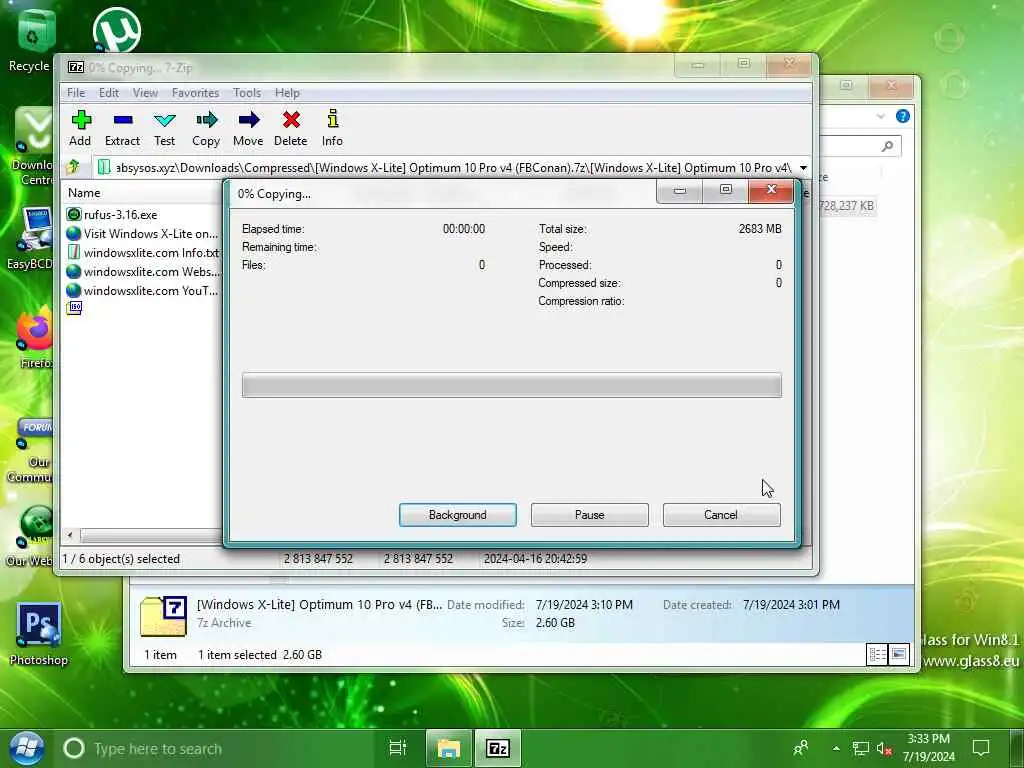The image size is (1024, 768).
Task: Open the File menu
Action: tap(76, 93)
